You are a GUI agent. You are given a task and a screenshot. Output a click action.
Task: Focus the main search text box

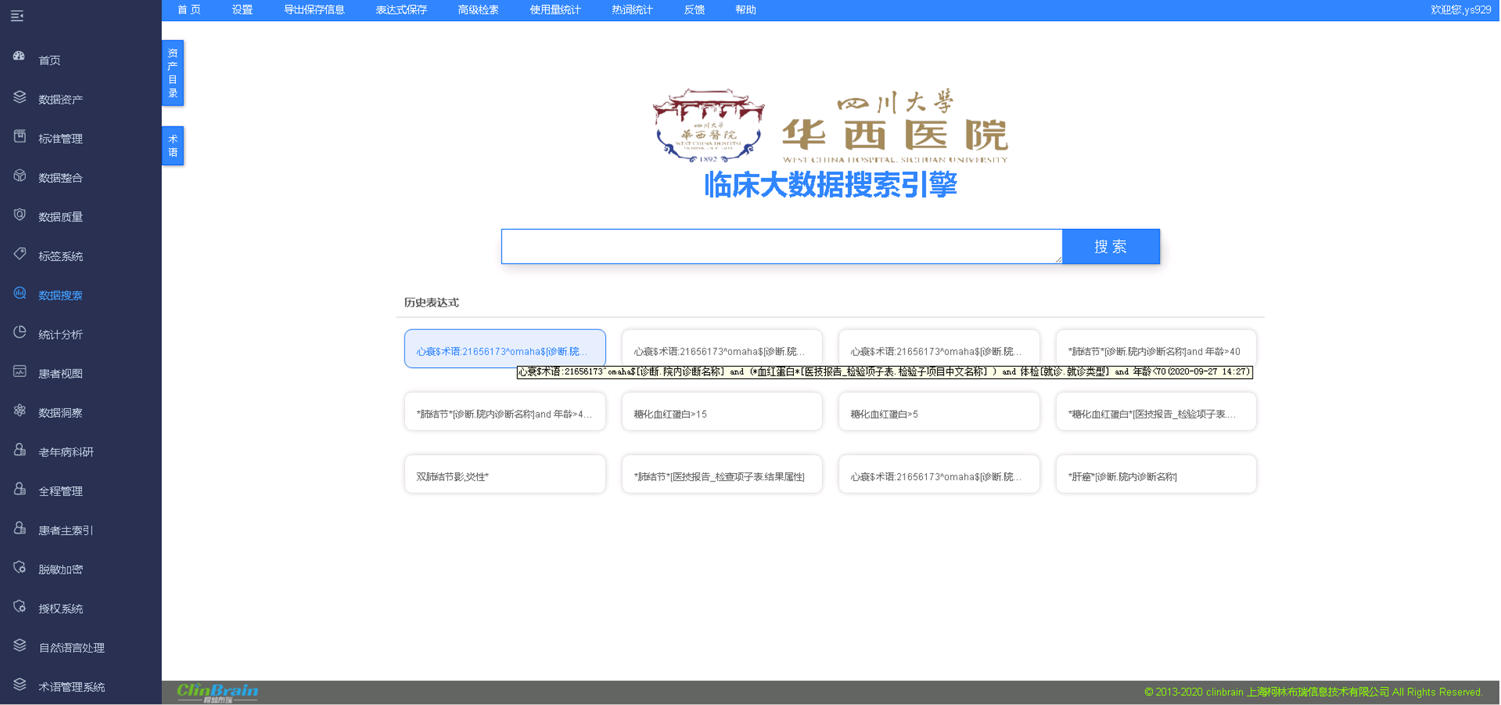pos(782,247)
